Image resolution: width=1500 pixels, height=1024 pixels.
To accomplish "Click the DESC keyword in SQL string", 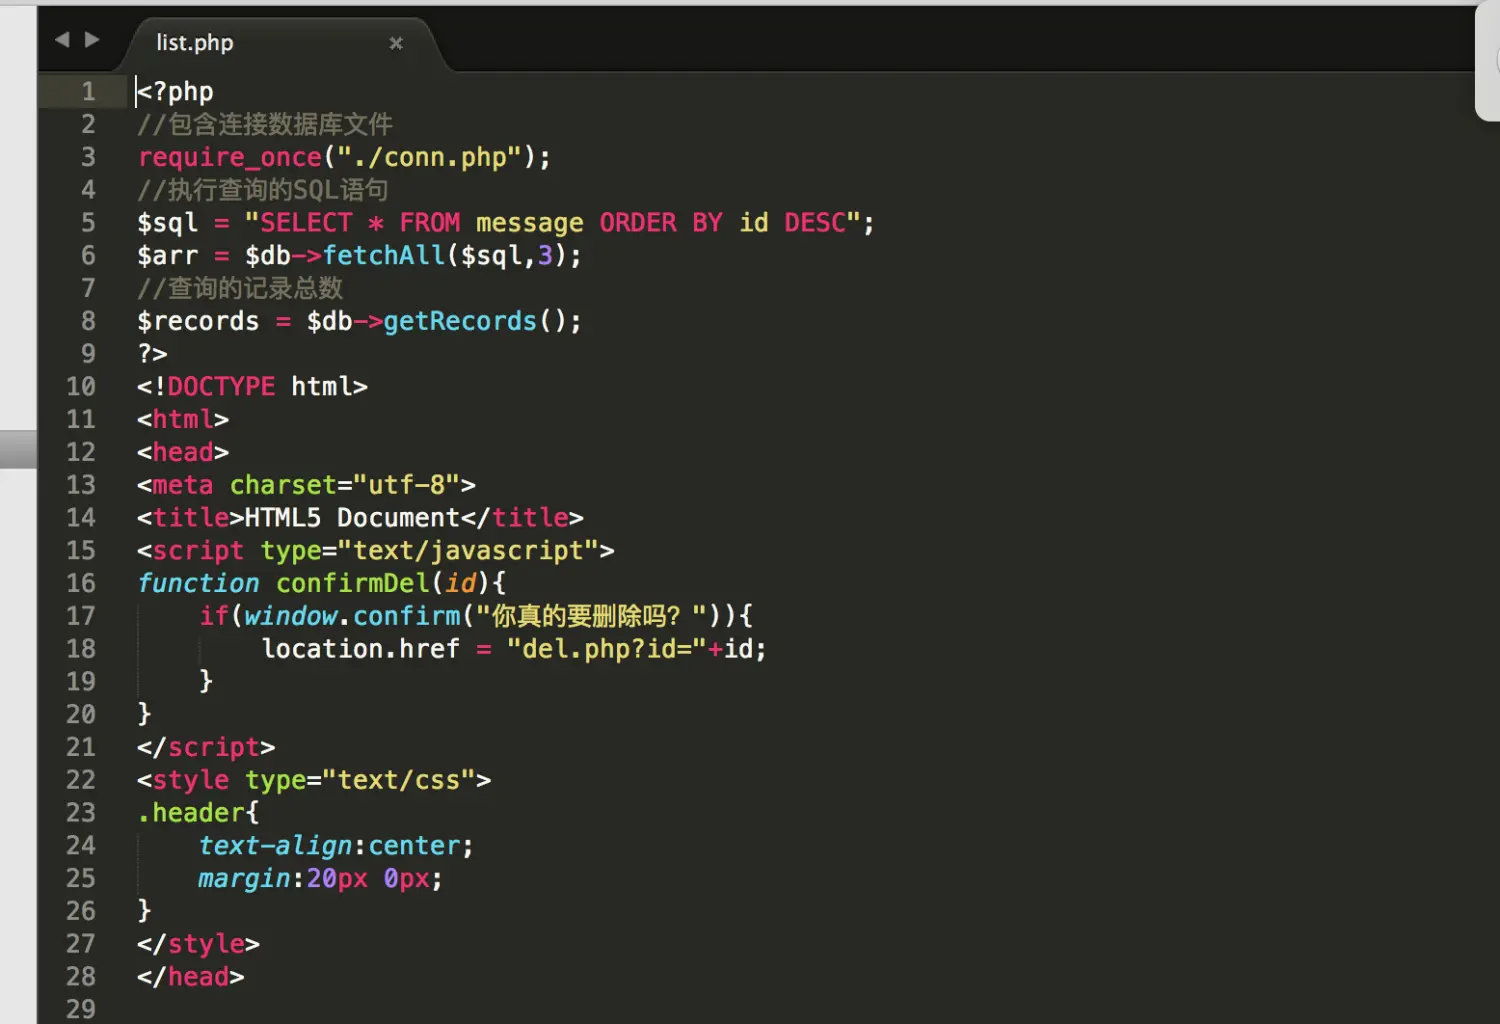I will 815,223.
